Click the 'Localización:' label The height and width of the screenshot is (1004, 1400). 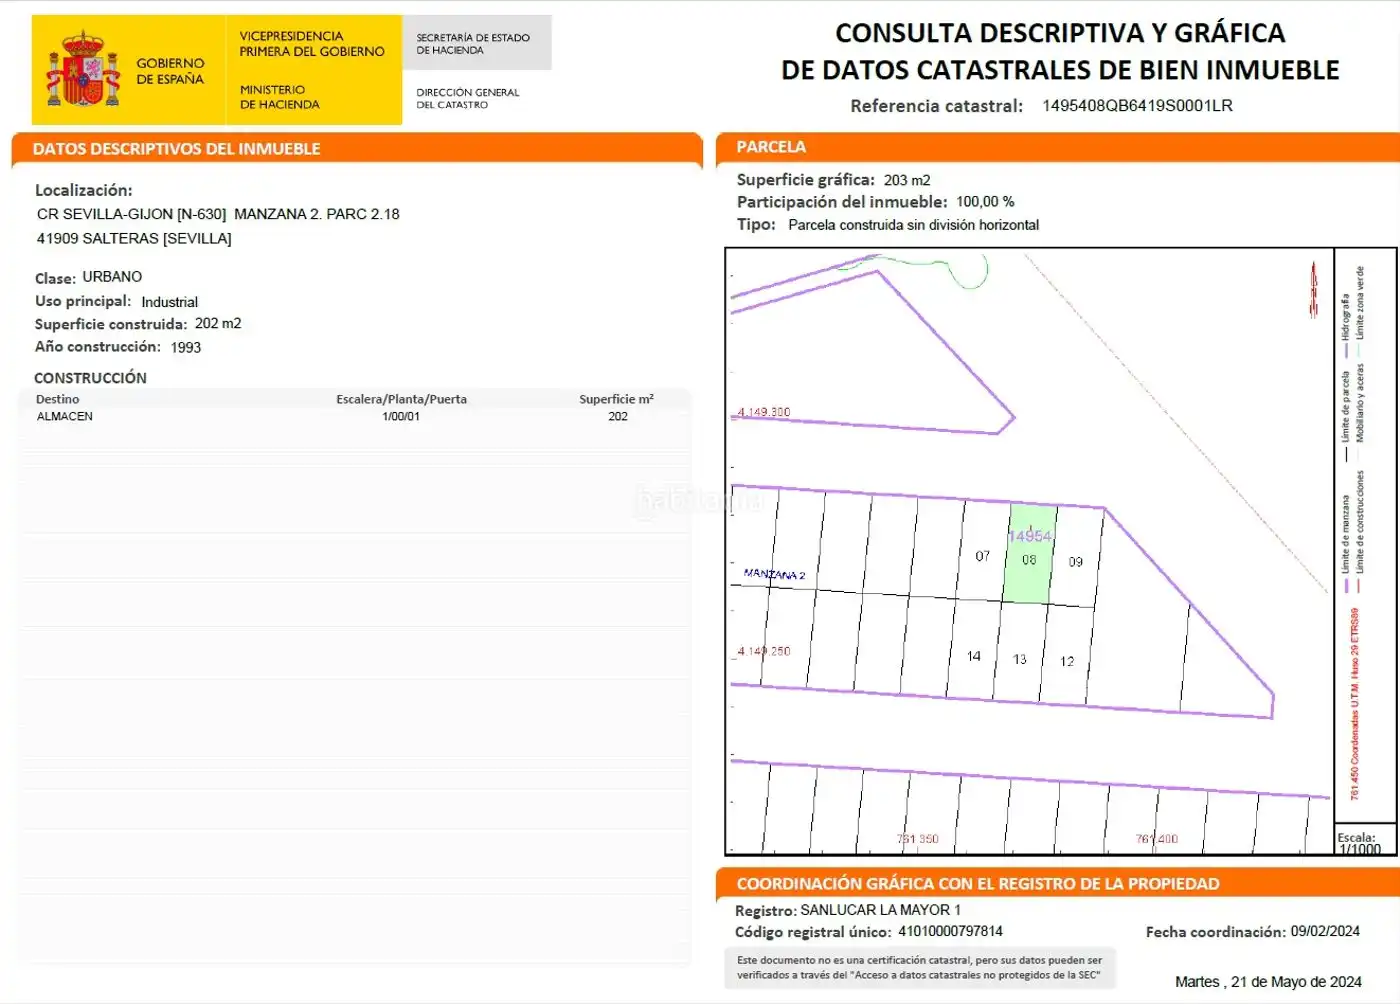pyautogui.click(x=84, y=190)
